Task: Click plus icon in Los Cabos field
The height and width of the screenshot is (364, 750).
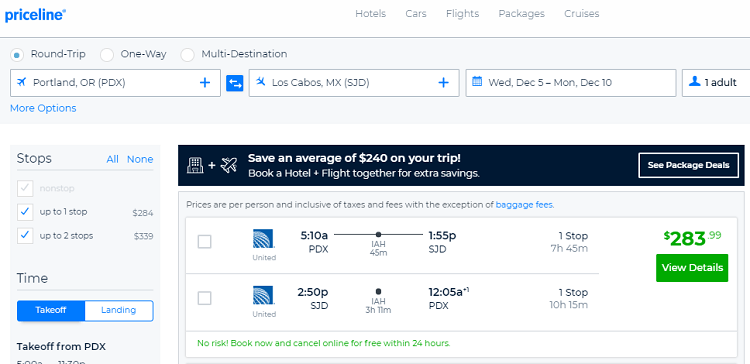Action: (x=443, y=83)
